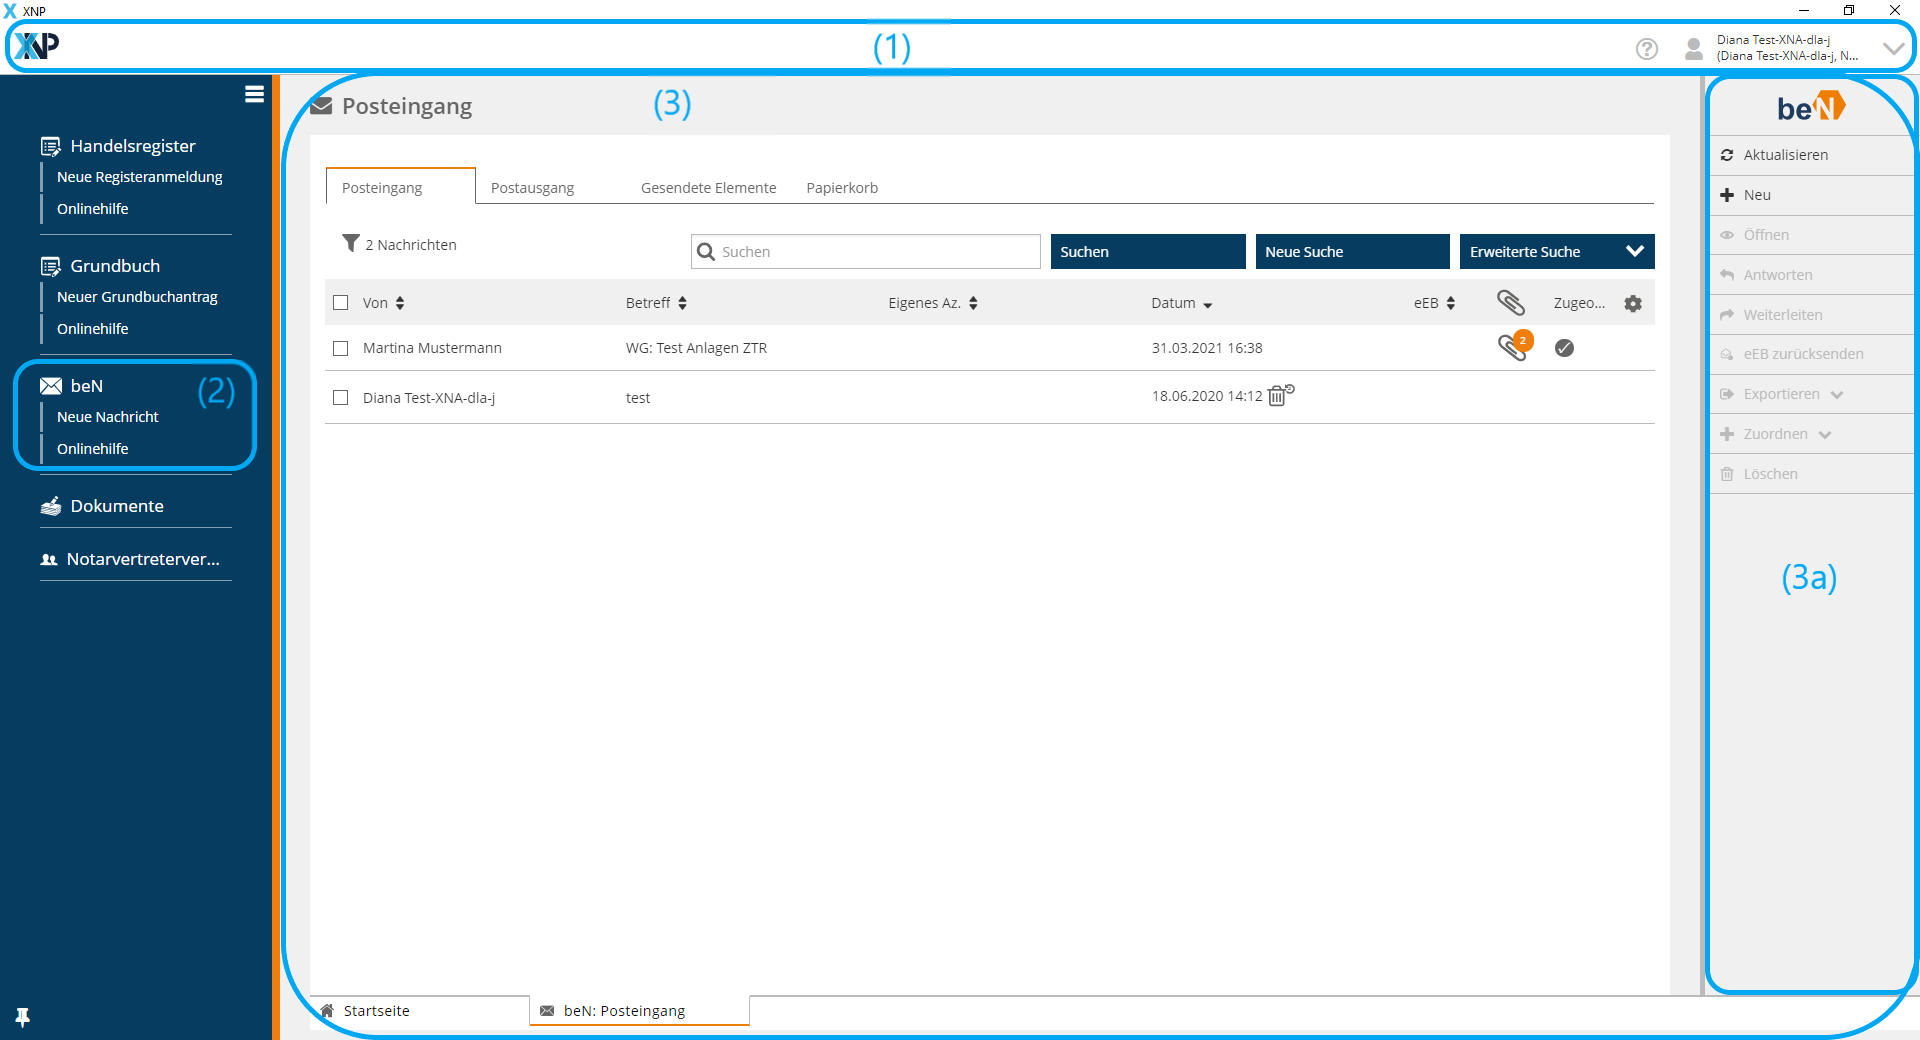
Task: Collapse sidebar with hamburger menu icon
Action: tap(254, 94)
